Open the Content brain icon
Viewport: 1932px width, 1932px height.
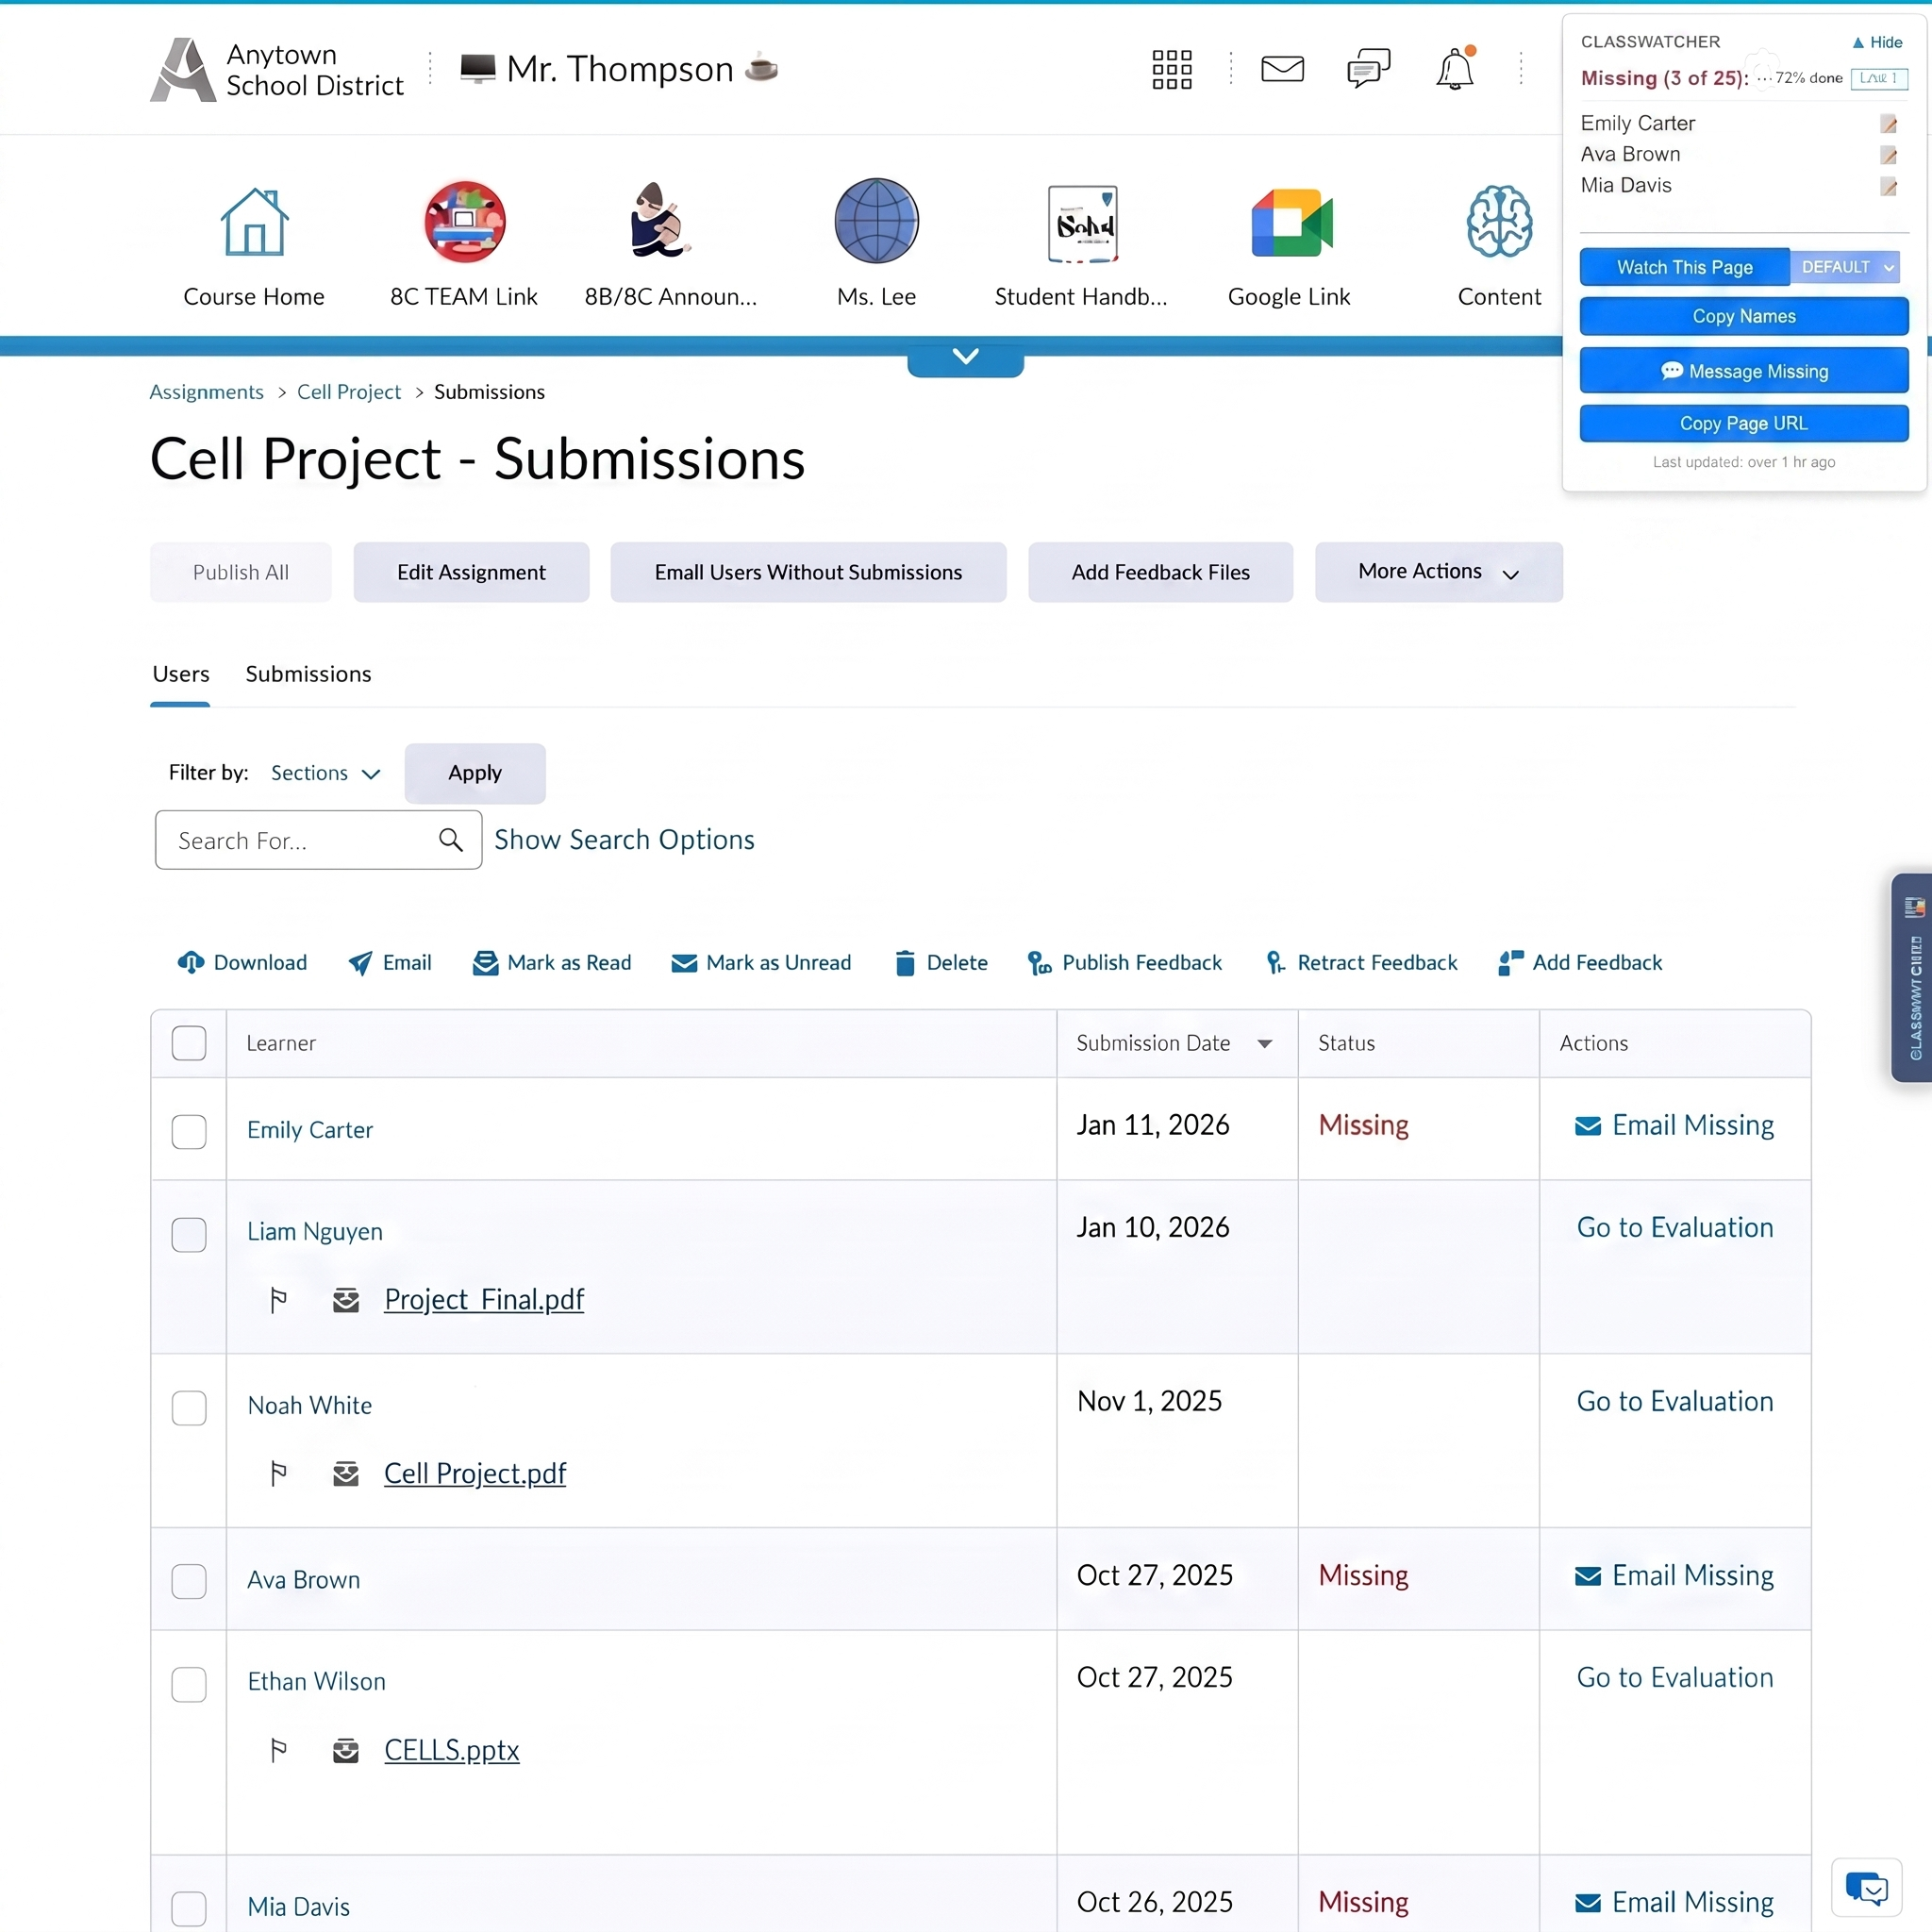point(1499,222)
